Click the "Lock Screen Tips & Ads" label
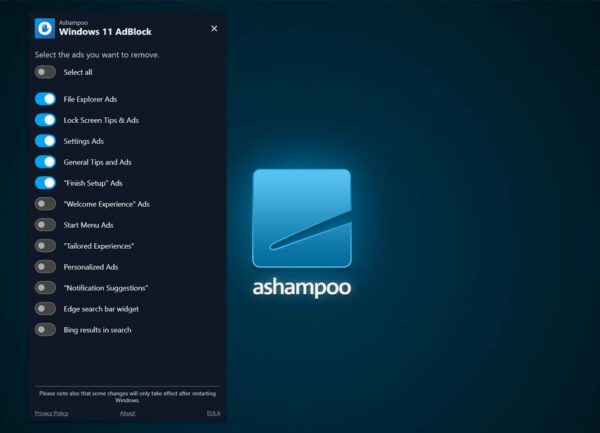 click(101, 120)
